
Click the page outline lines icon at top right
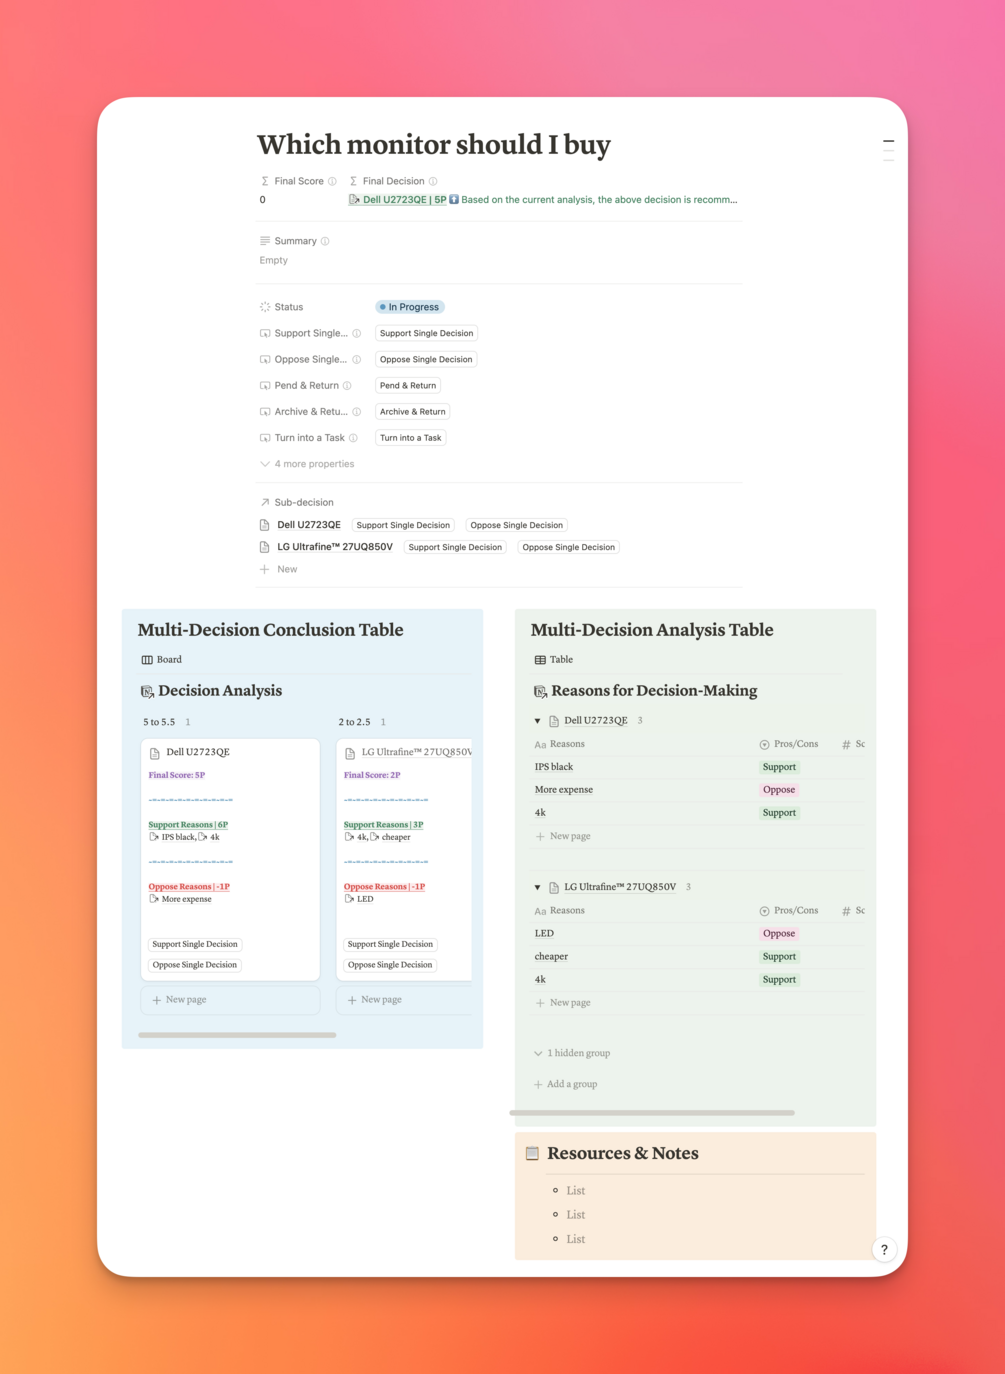coord(888,150)
